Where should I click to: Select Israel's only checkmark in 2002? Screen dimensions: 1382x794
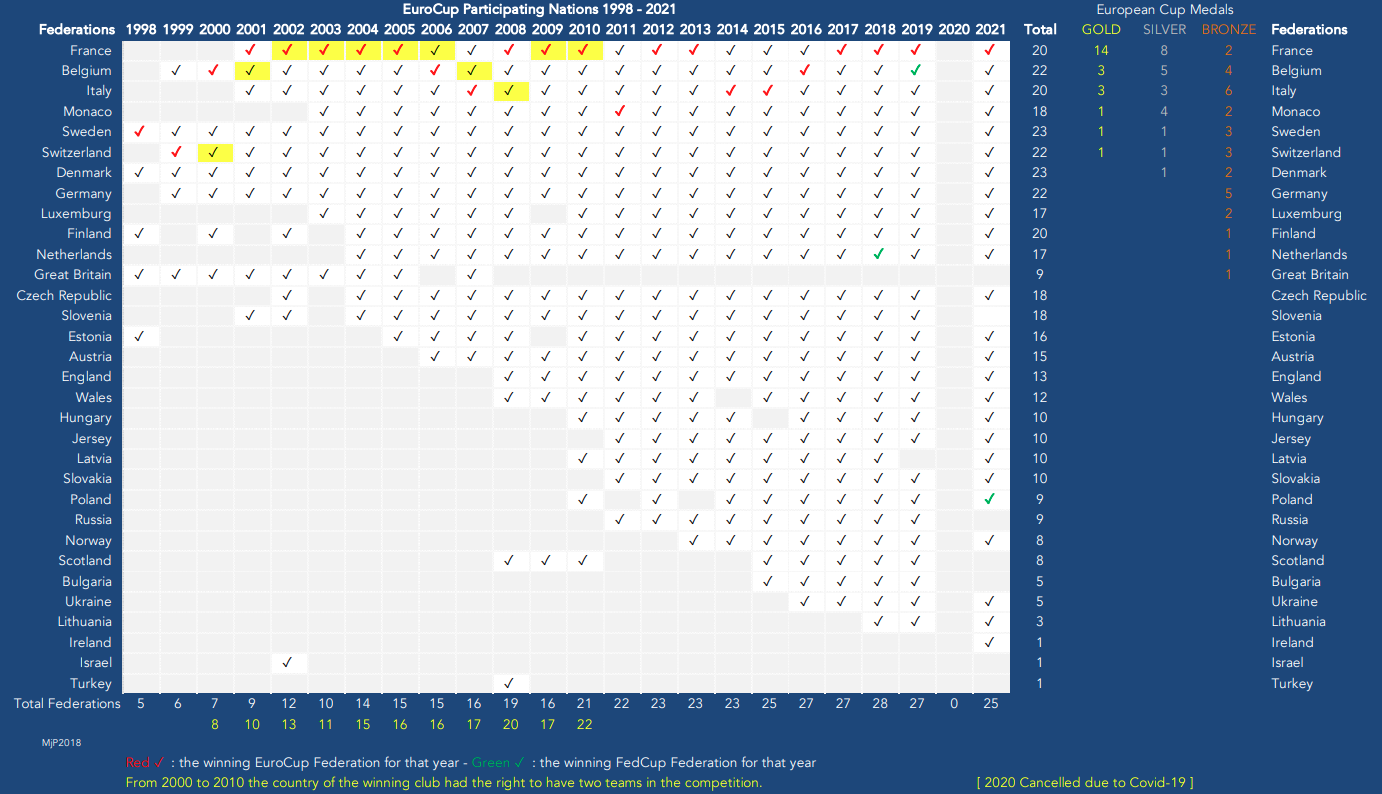click(287, 662)
